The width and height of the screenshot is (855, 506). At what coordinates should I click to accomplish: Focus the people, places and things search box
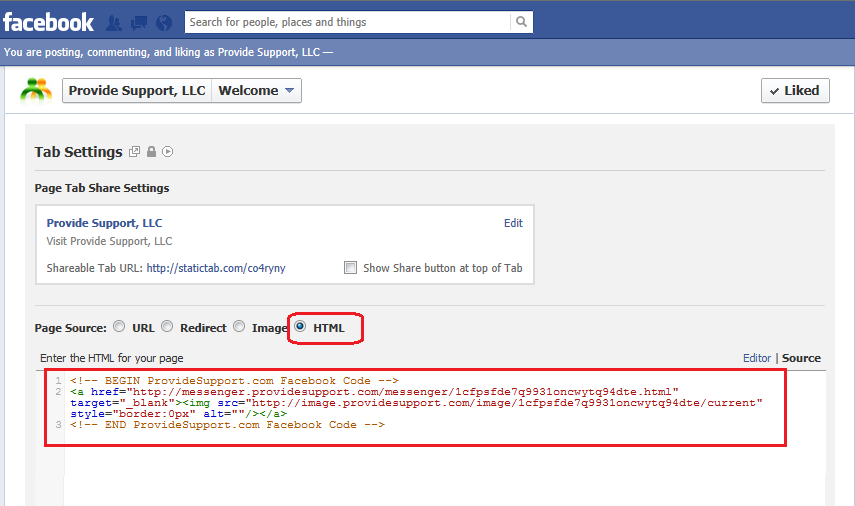click(348, 22)
